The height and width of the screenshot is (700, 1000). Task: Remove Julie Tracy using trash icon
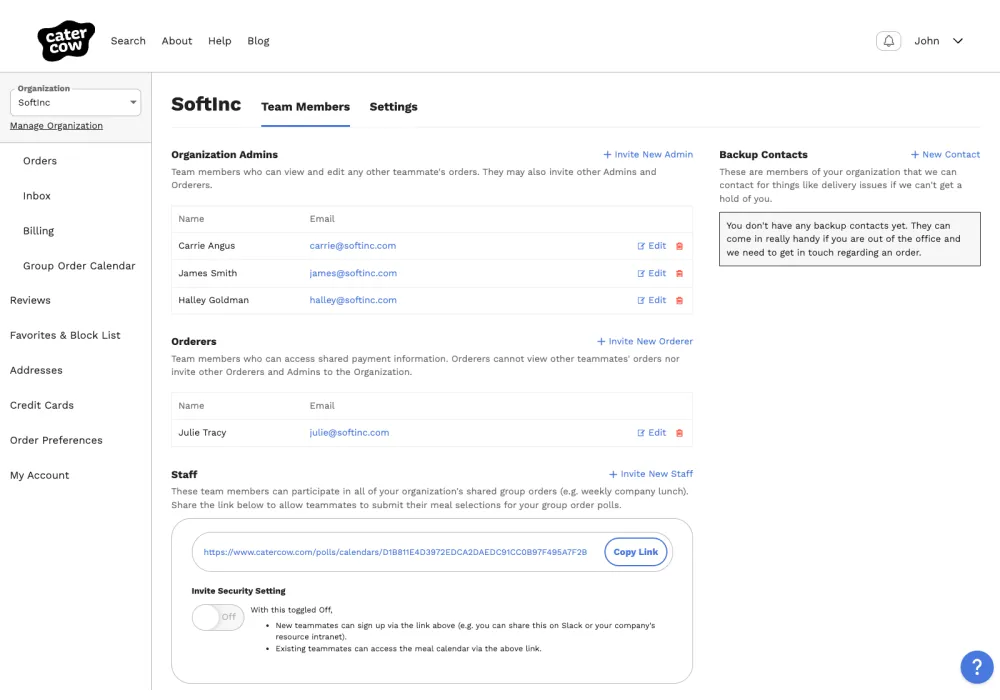coord(680,433)
